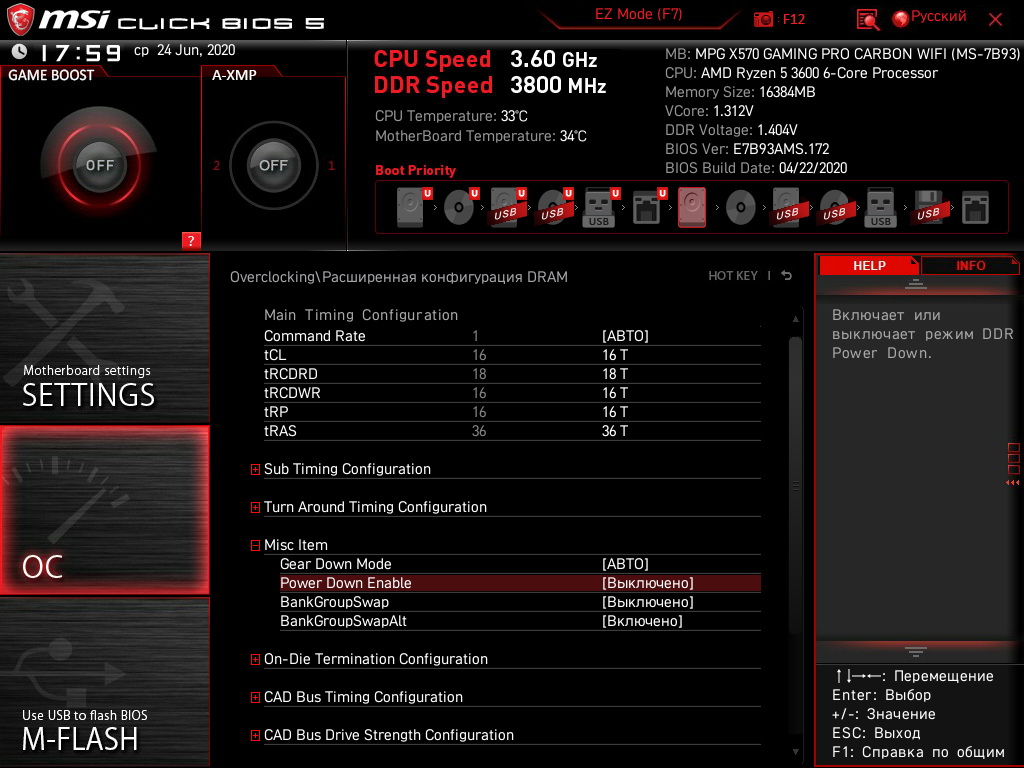This screenshot has width=1024, height=768.
Task: Select the last legacy network boot icon
Action: coord(976,208)
